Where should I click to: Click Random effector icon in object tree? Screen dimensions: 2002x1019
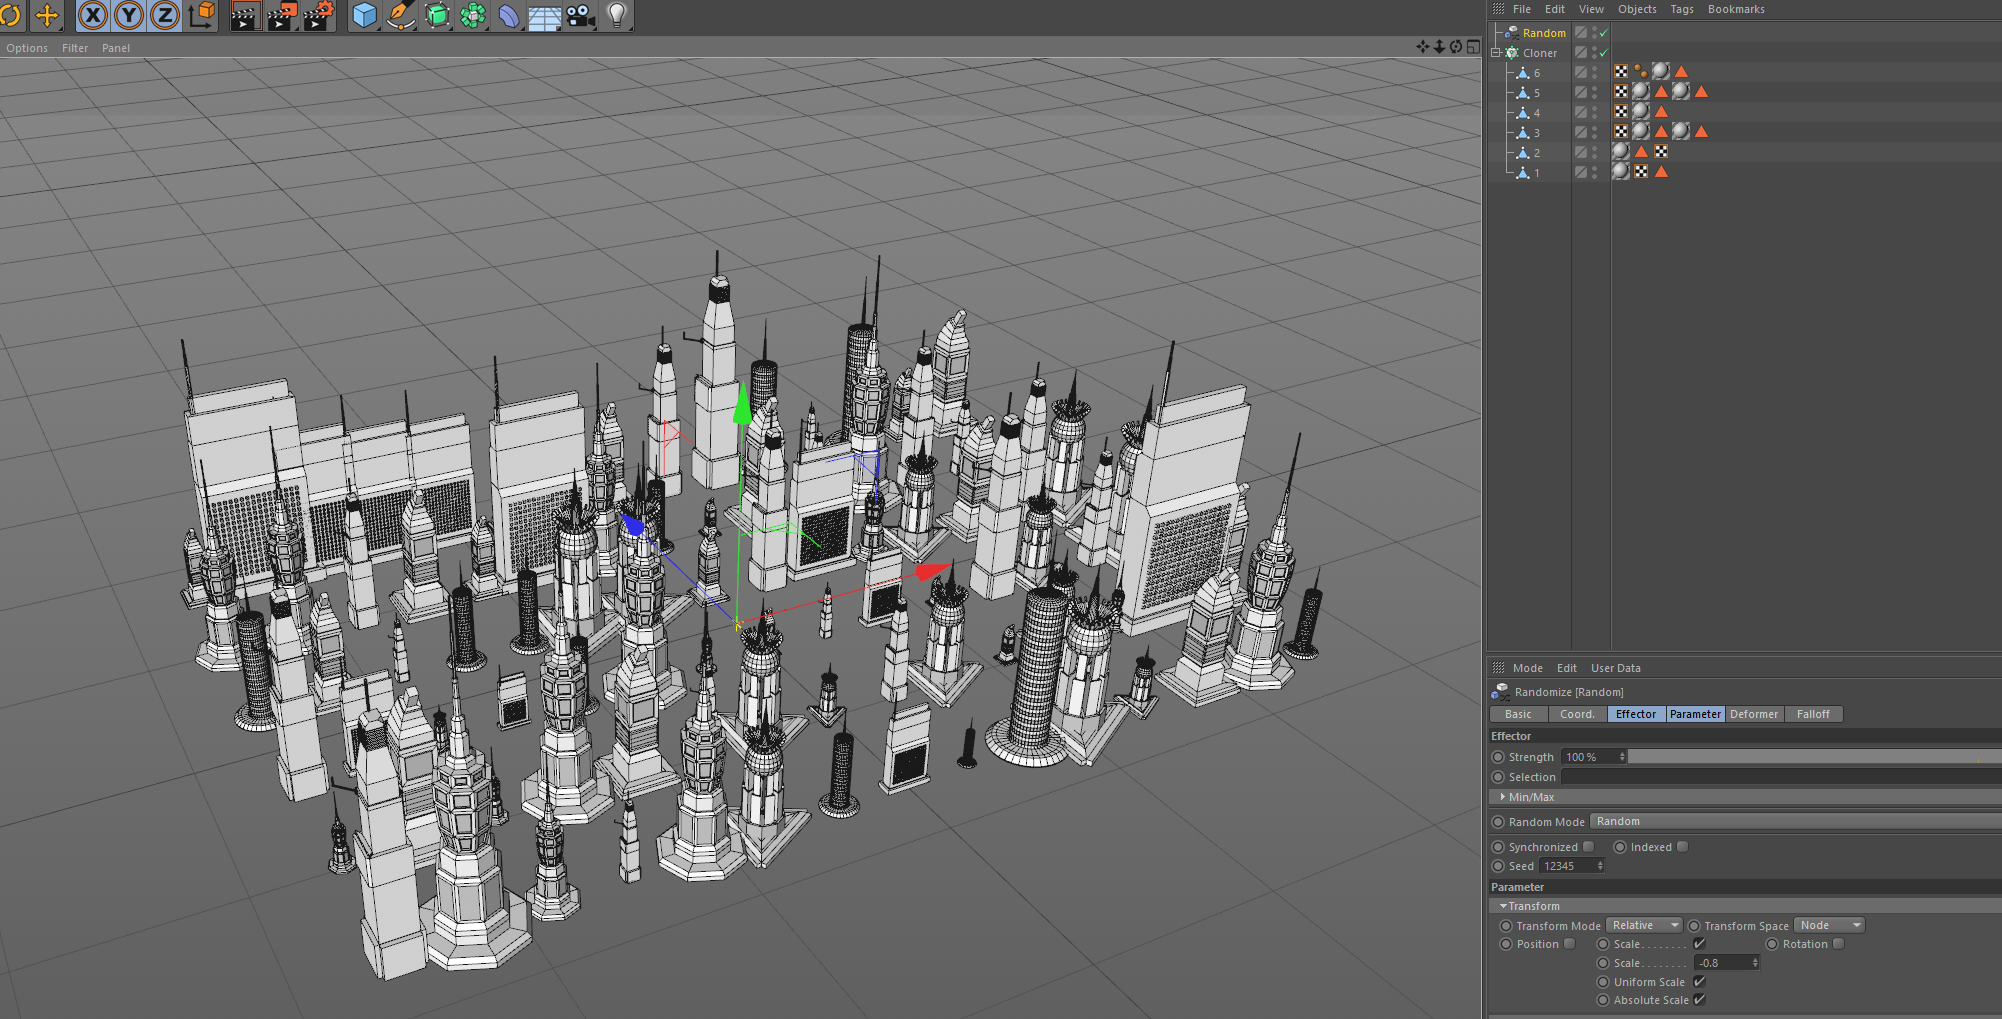(1512, 33)
